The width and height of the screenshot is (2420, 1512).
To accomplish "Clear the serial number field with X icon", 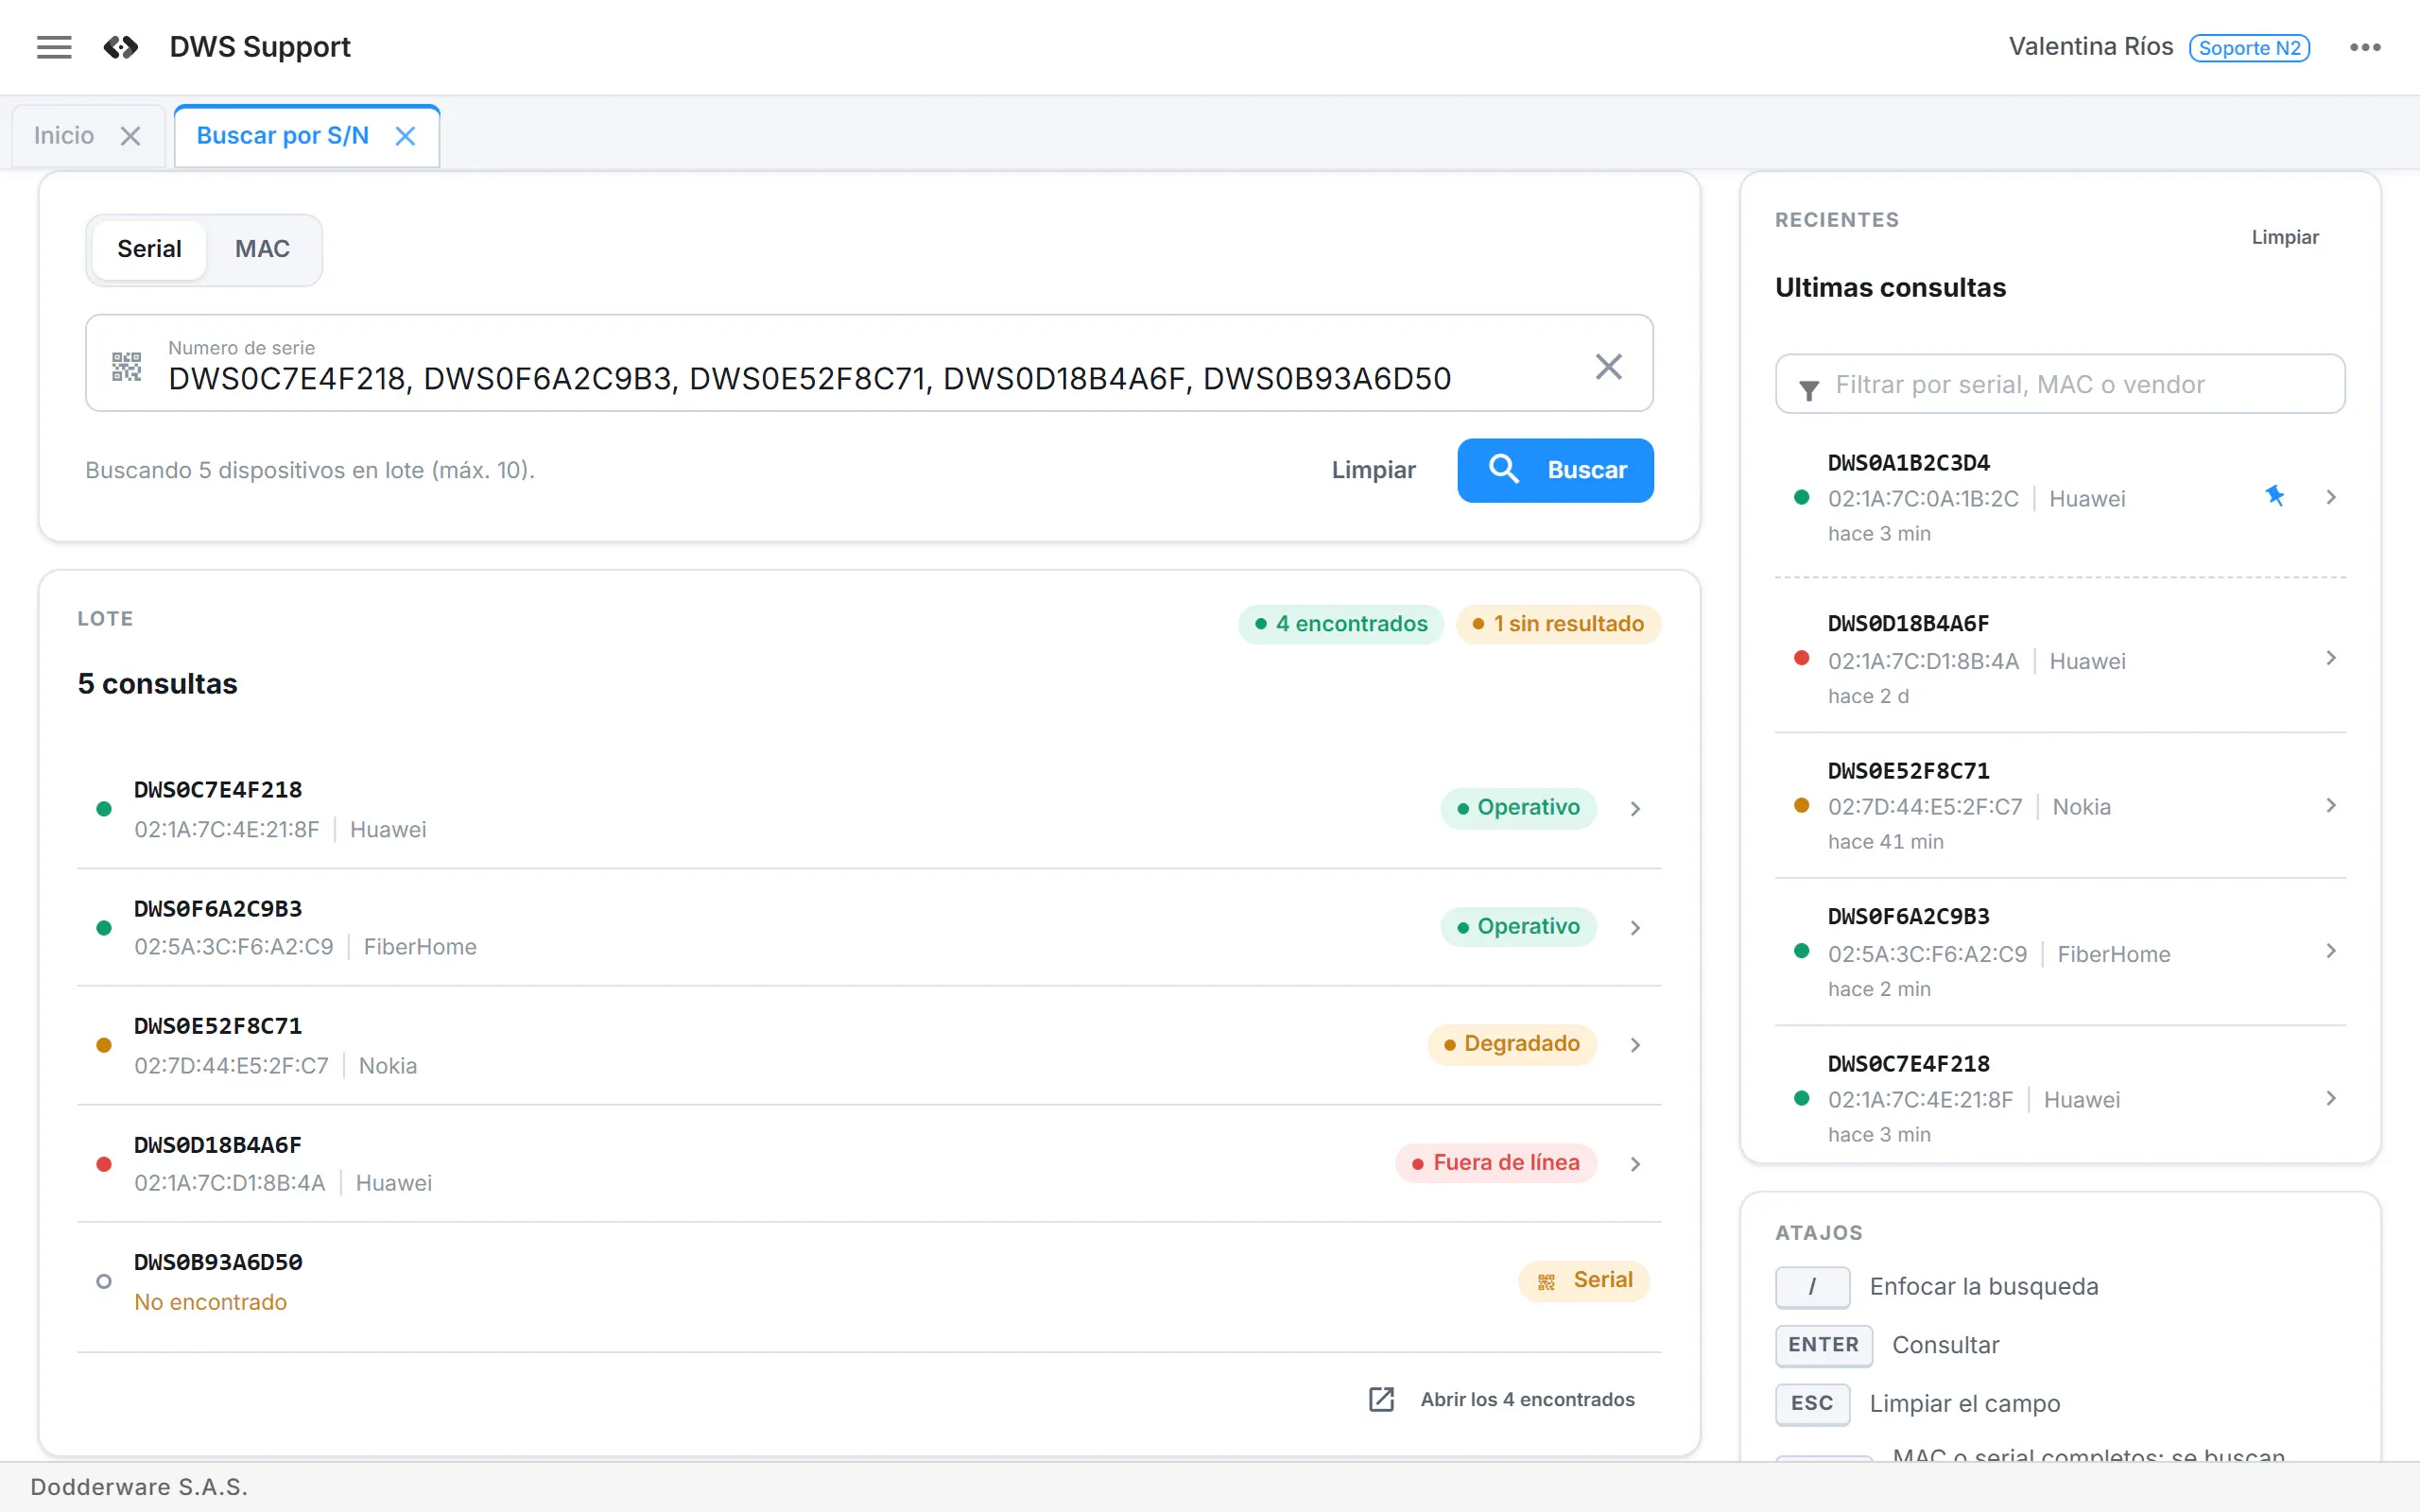I will pyautogui.click(x=1608, y=366).
